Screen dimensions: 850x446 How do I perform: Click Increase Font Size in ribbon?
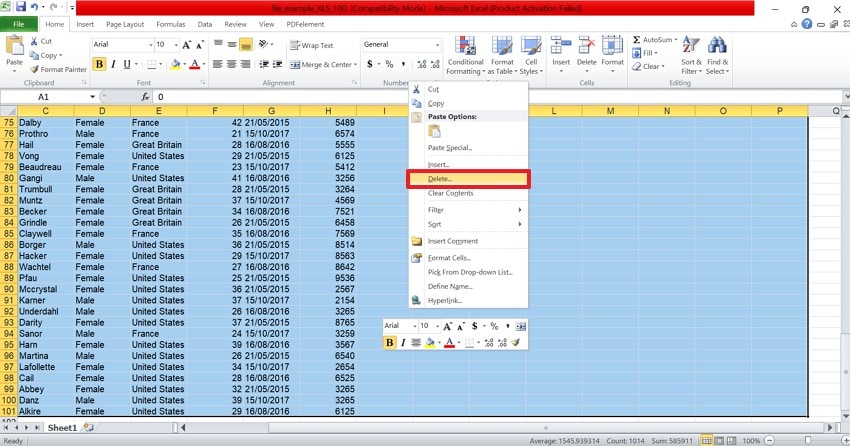(x=186, y=45)
